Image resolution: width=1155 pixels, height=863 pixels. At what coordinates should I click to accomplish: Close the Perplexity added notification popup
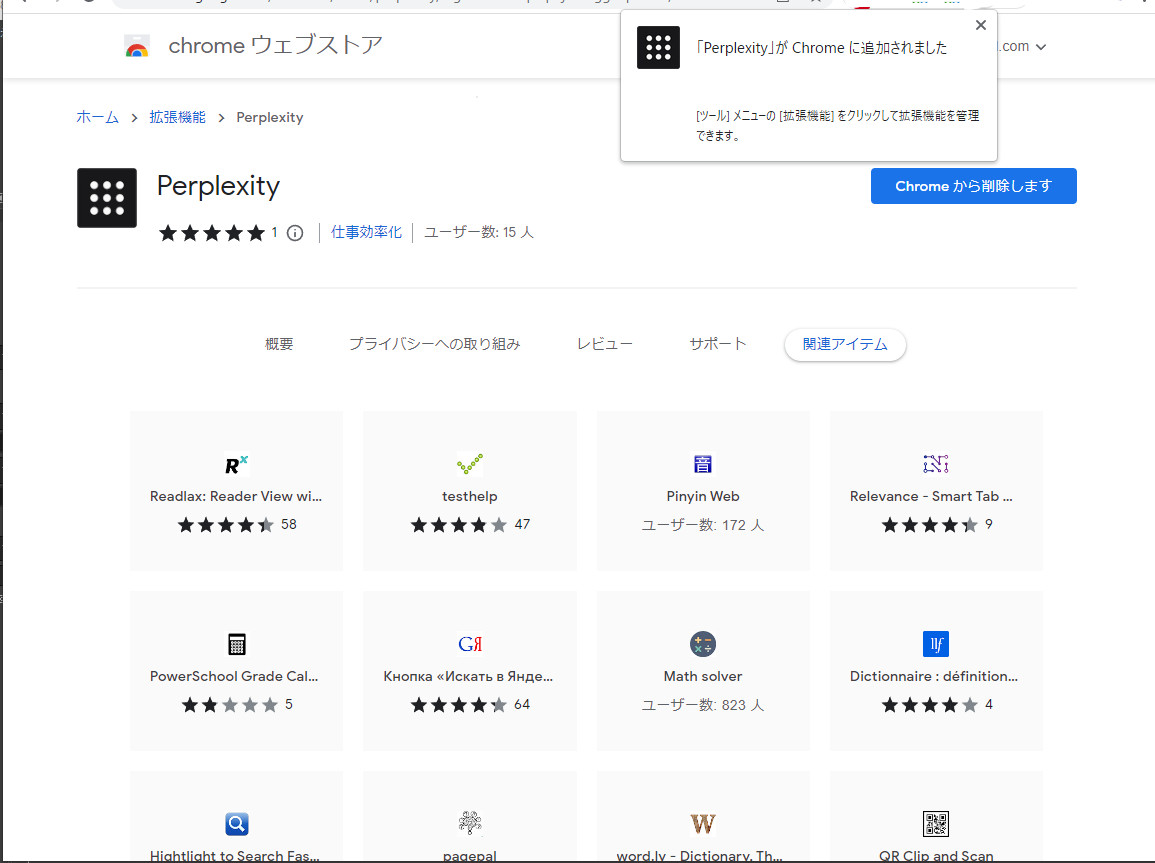[980, 25]
